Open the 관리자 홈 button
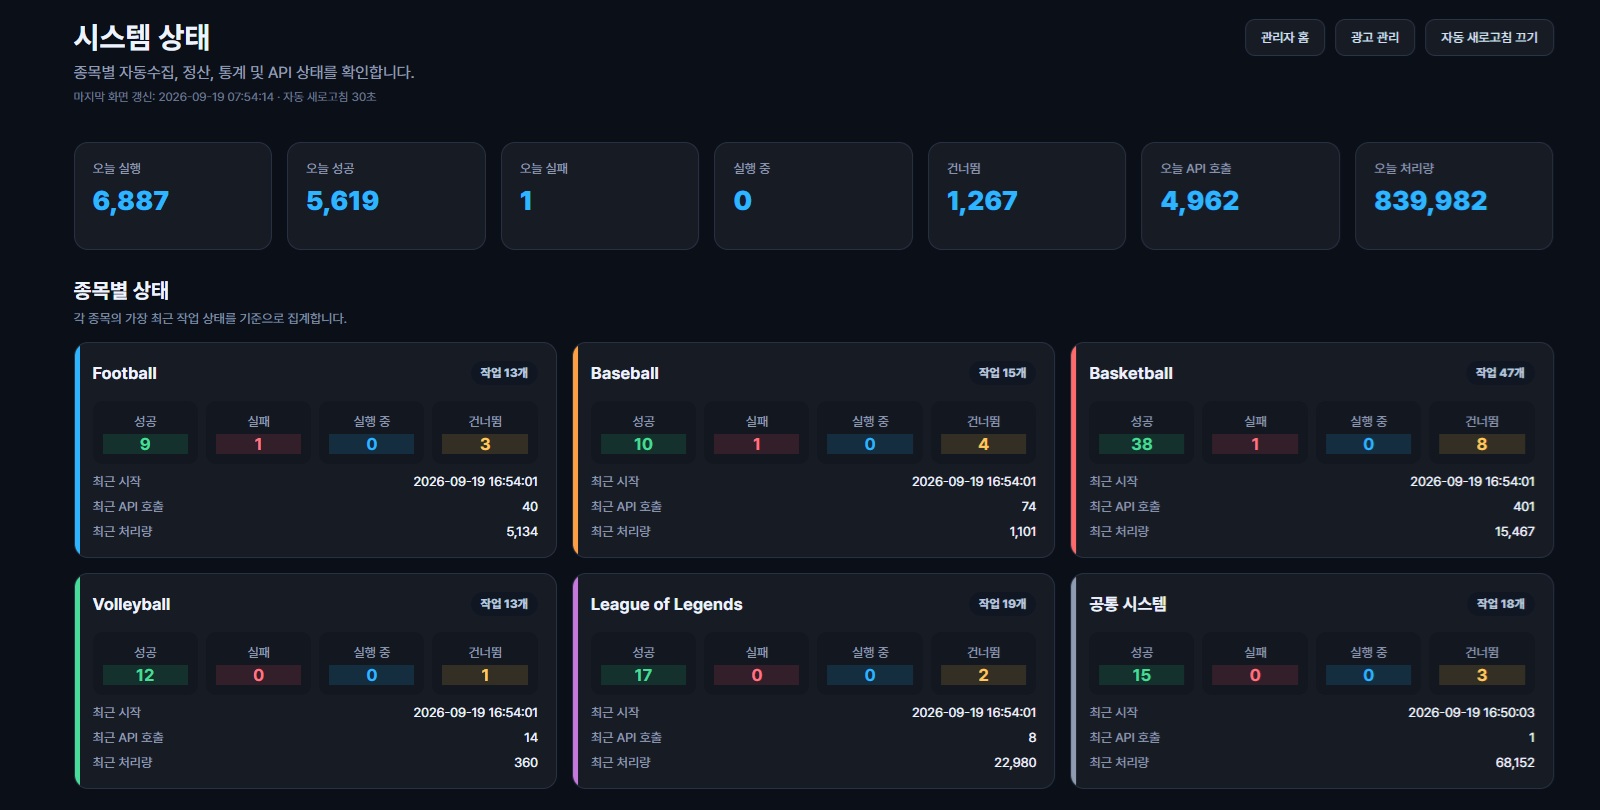The image size is (1600, 810). point(1284,37)
